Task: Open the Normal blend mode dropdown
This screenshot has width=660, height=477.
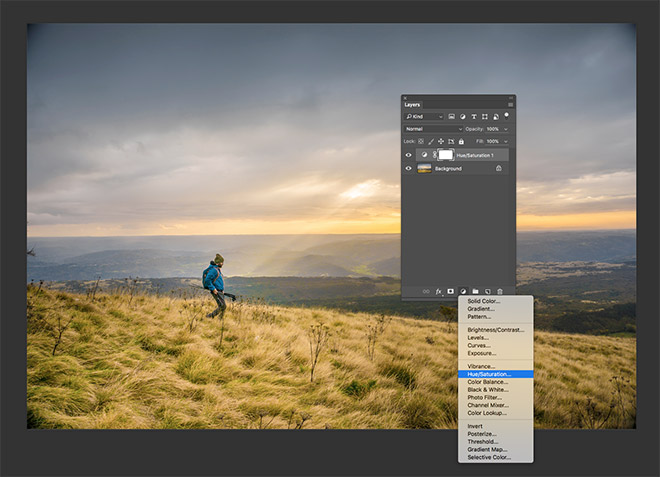Action: 432,129
